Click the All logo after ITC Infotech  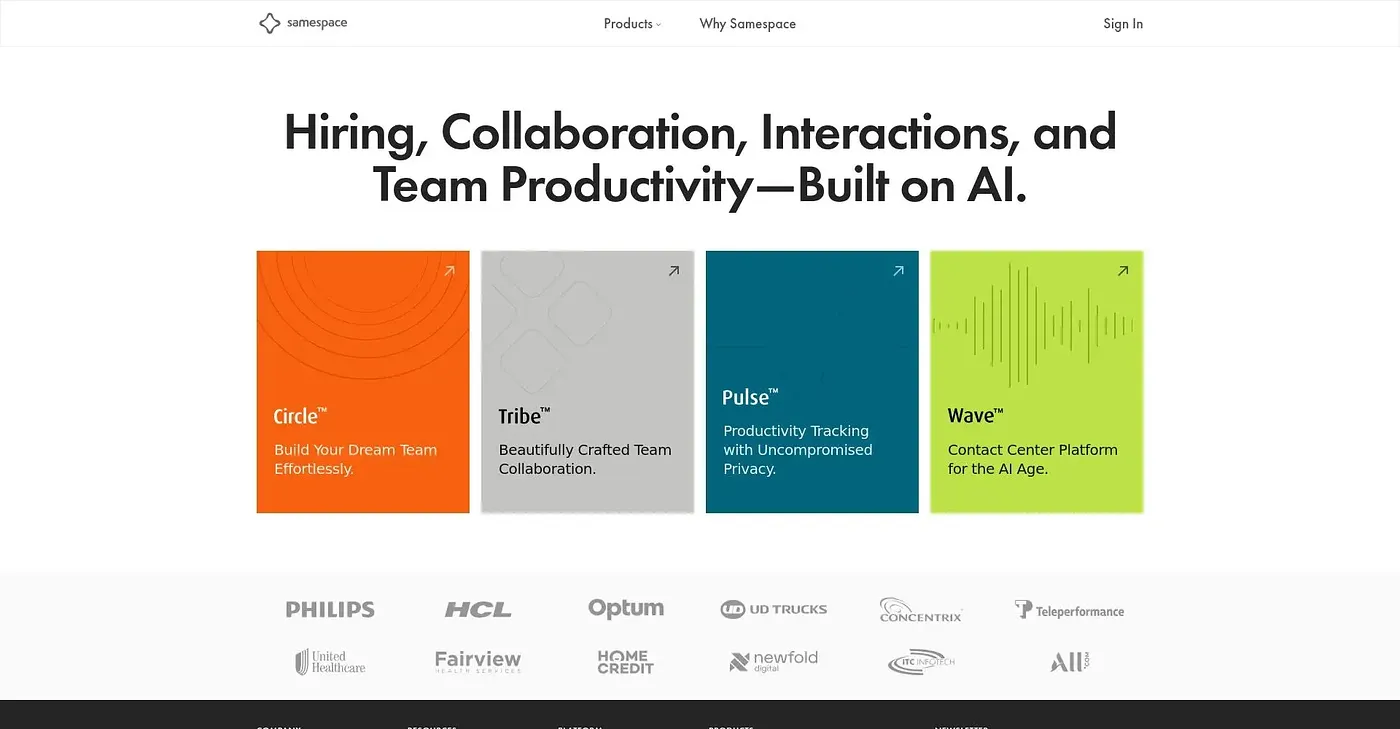1069,662
